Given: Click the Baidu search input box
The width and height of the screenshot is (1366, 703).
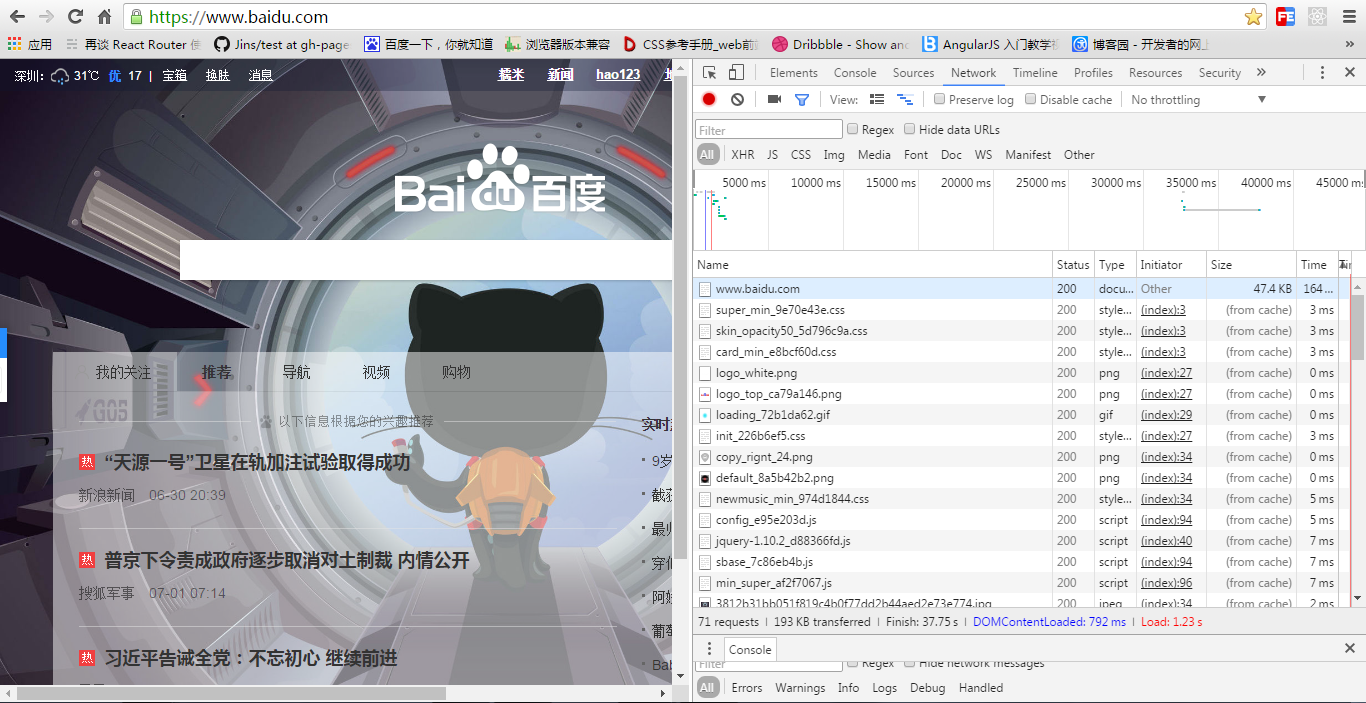Looking at the screenshot, I should tap(426, 260).
